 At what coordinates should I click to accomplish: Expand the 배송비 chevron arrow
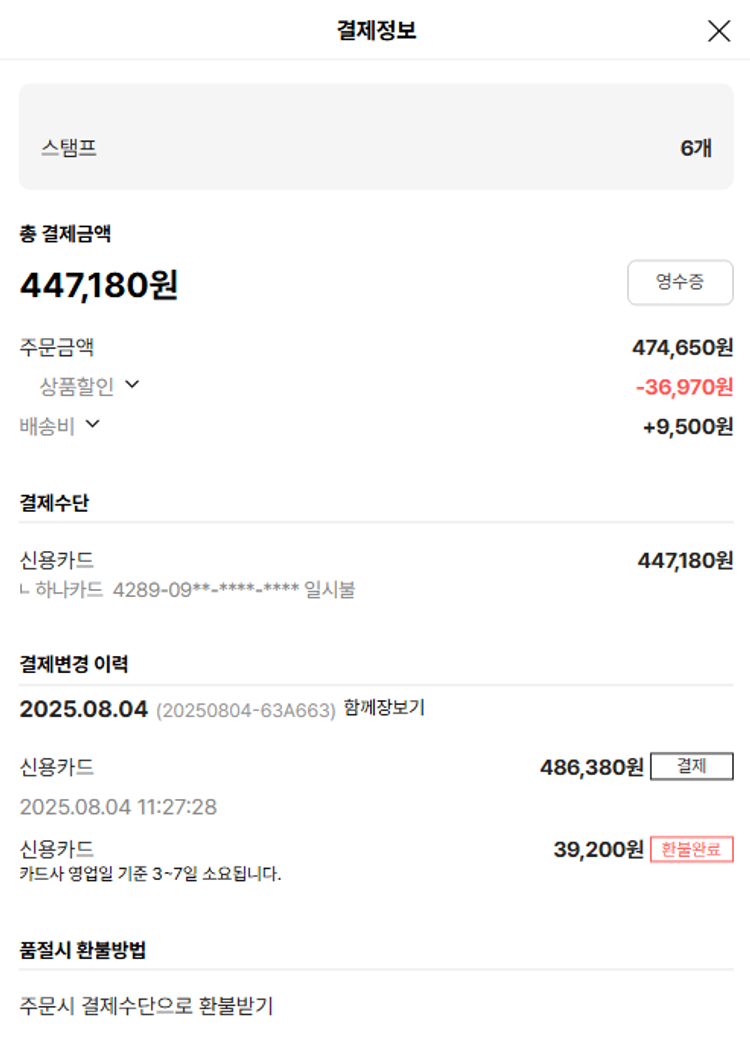pyautogui.click(x=93, y=424)
